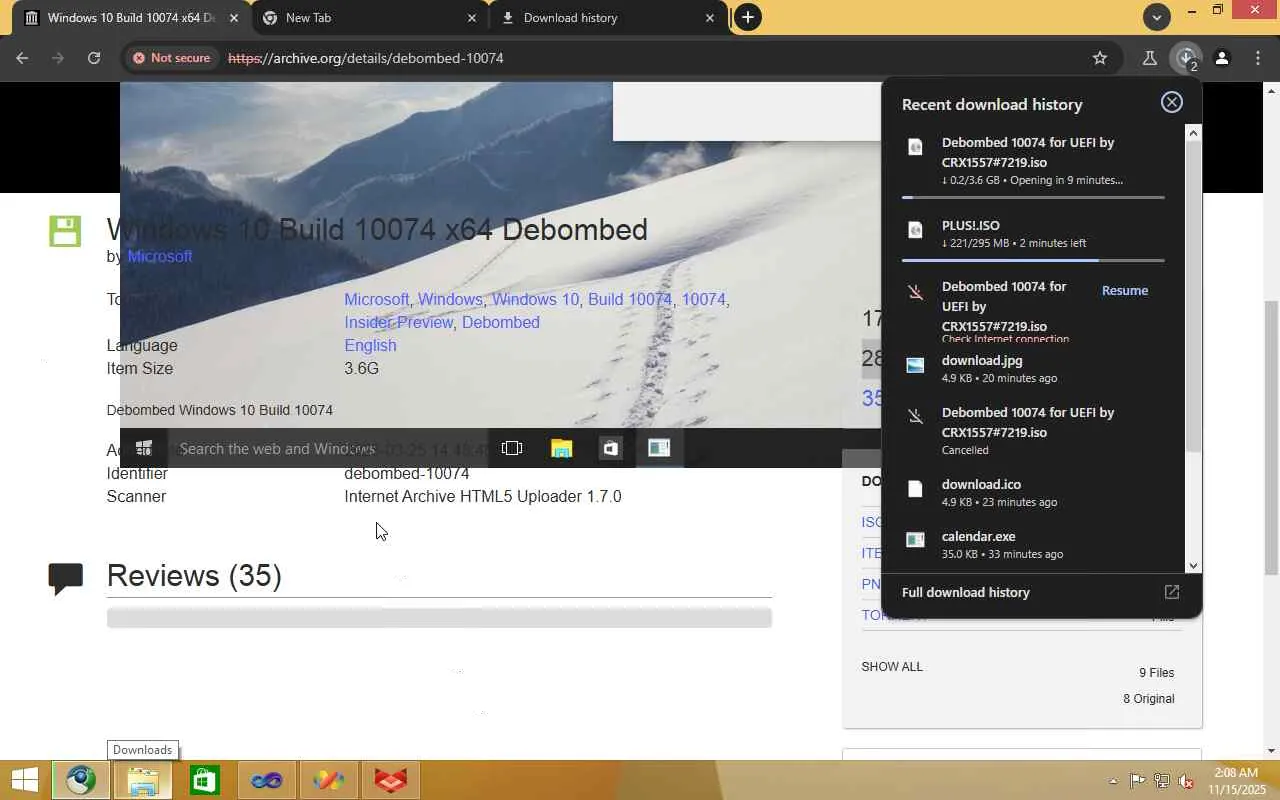This screenshot has width=1280, height=800.
Task: Open the Chrome profile avatar menu
Action: tap(1222, 58)
